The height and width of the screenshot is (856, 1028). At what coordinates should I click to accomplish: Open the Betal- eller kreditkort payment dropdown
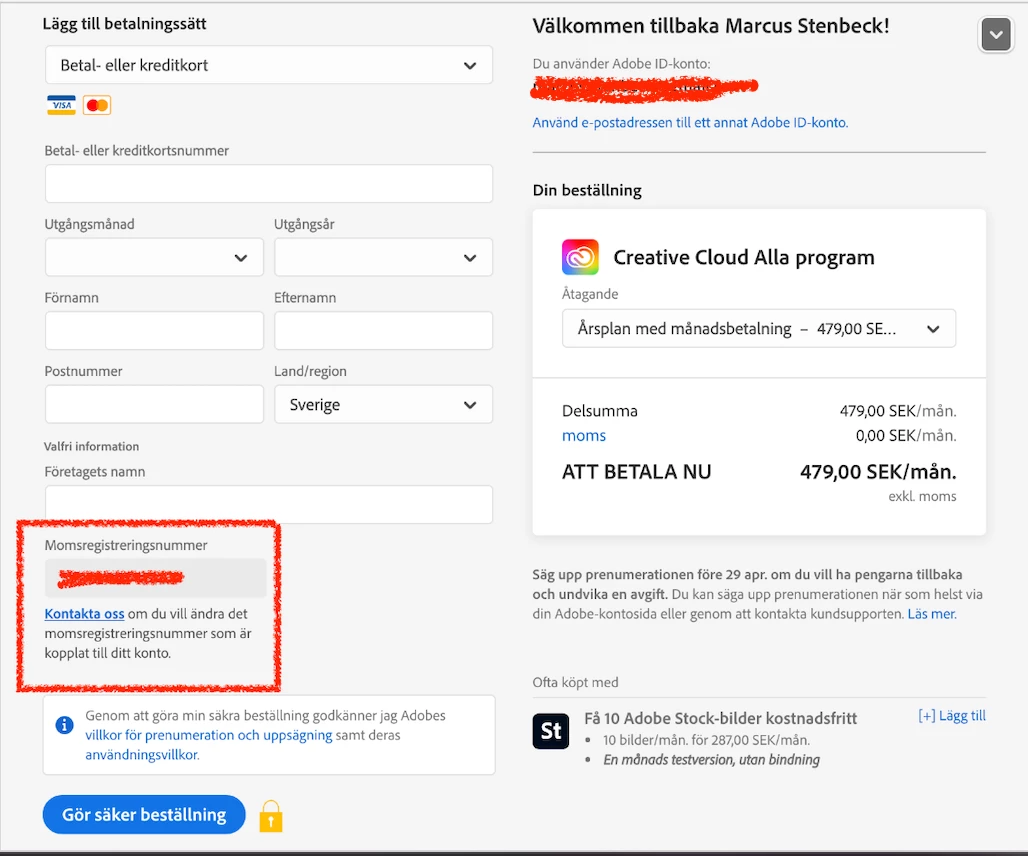(x=269, y=65)
